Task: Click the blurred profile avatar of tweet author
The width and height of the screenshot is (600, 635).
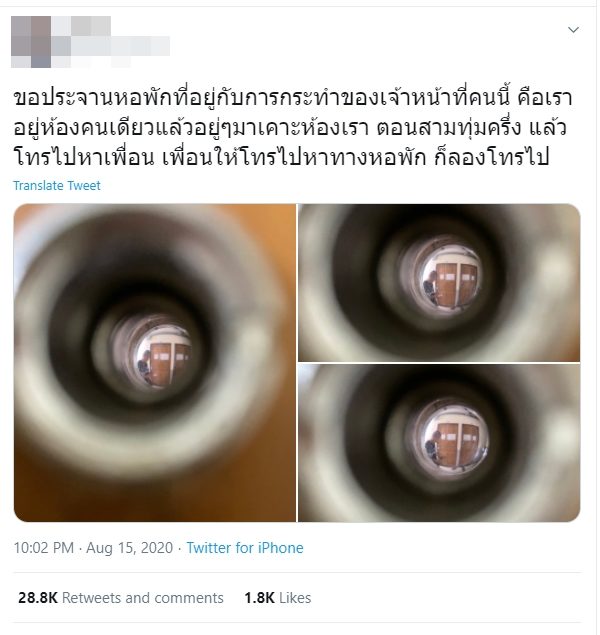Action: (x=31, y=42)
